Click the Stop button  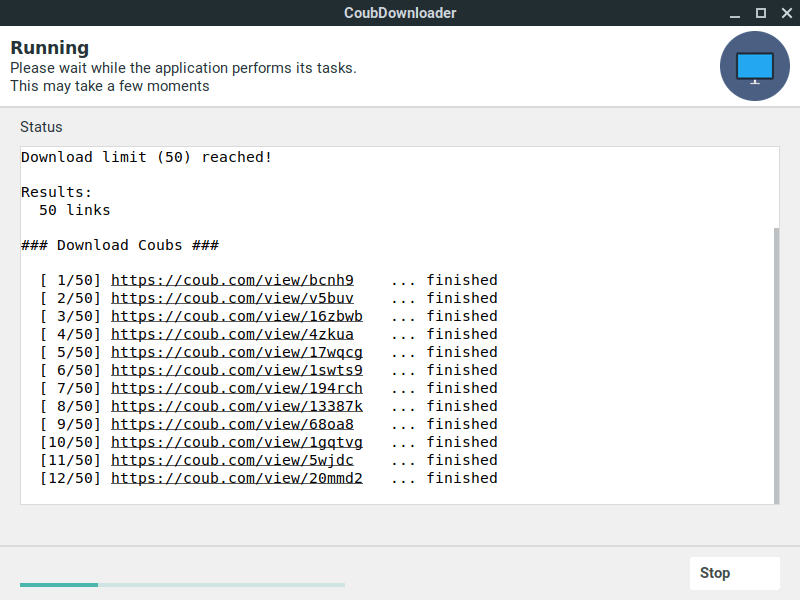(734, 573)
